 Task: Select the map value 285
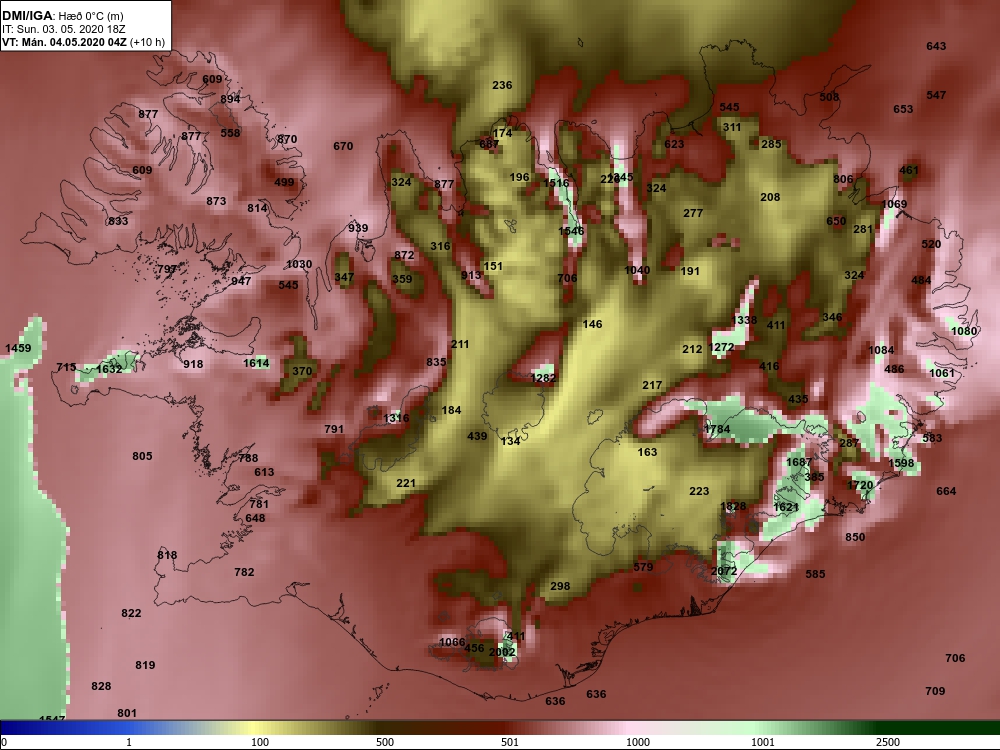tap(771, 144)
